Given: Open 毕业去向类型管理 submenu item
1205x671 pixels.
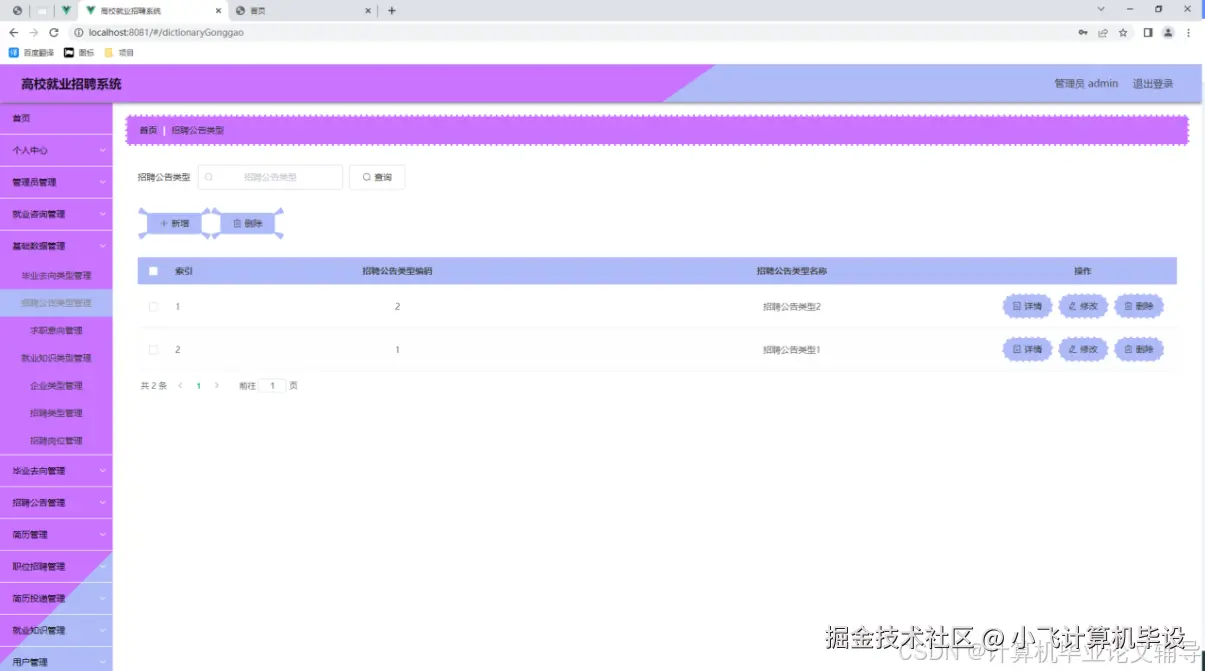Looking at the screenshot, I should pyautogui.click(x=56, y=275).
